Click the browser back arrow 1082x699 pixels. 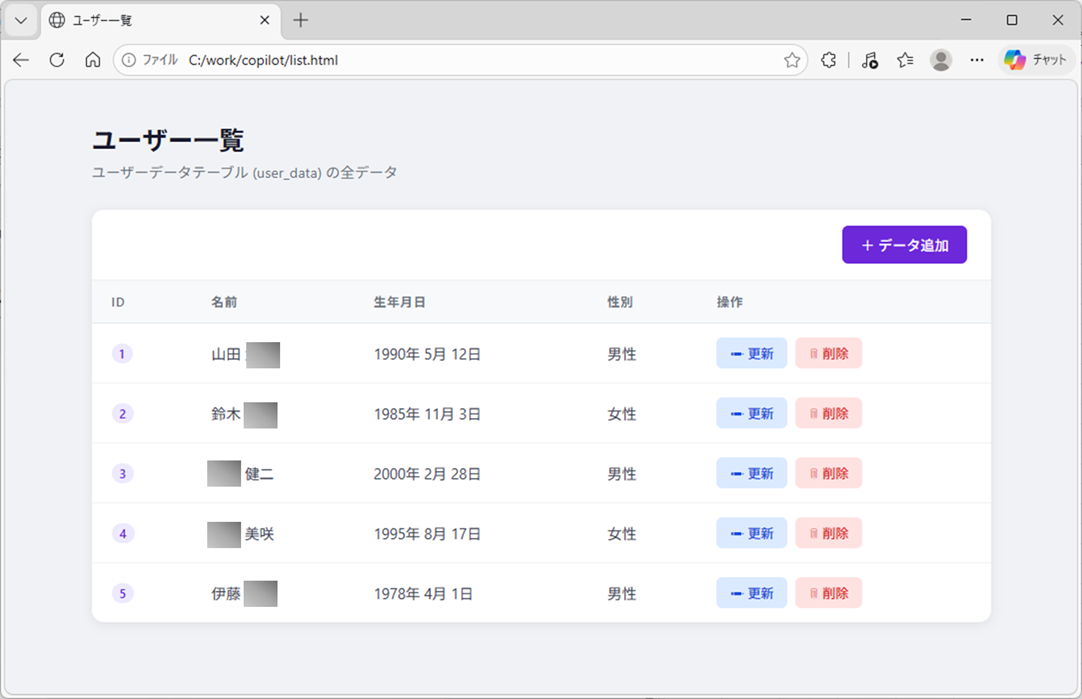[x=21, y=60]
